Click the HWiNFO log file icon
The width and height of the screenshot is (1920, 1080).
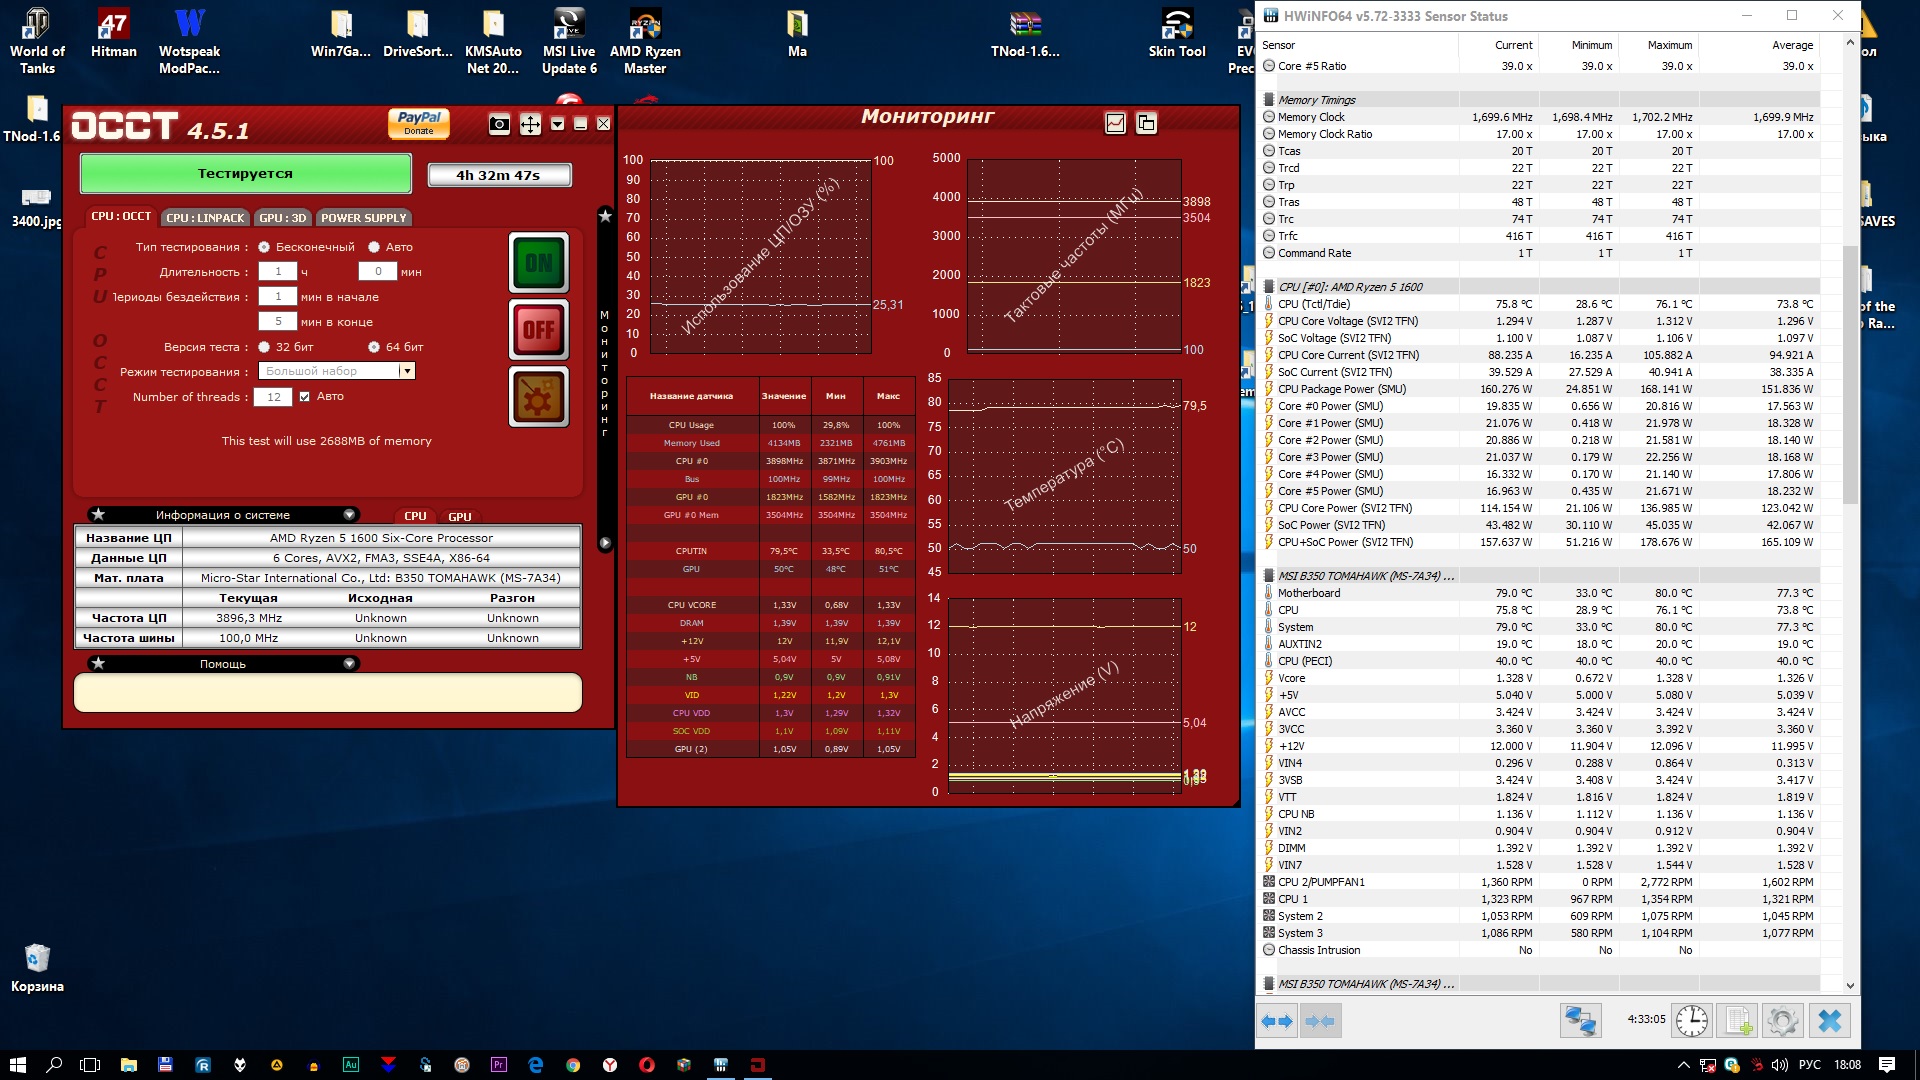tap(1738, 1021)
